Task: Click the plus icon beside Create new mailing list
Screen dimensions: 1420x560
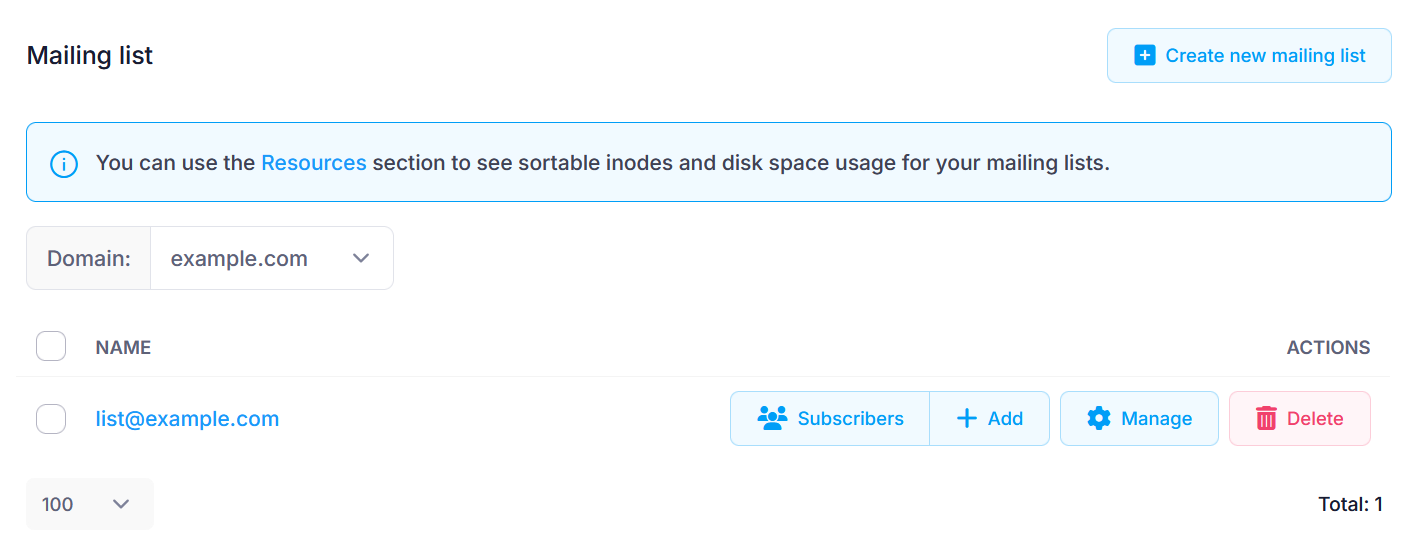Action: [1145, 56]
